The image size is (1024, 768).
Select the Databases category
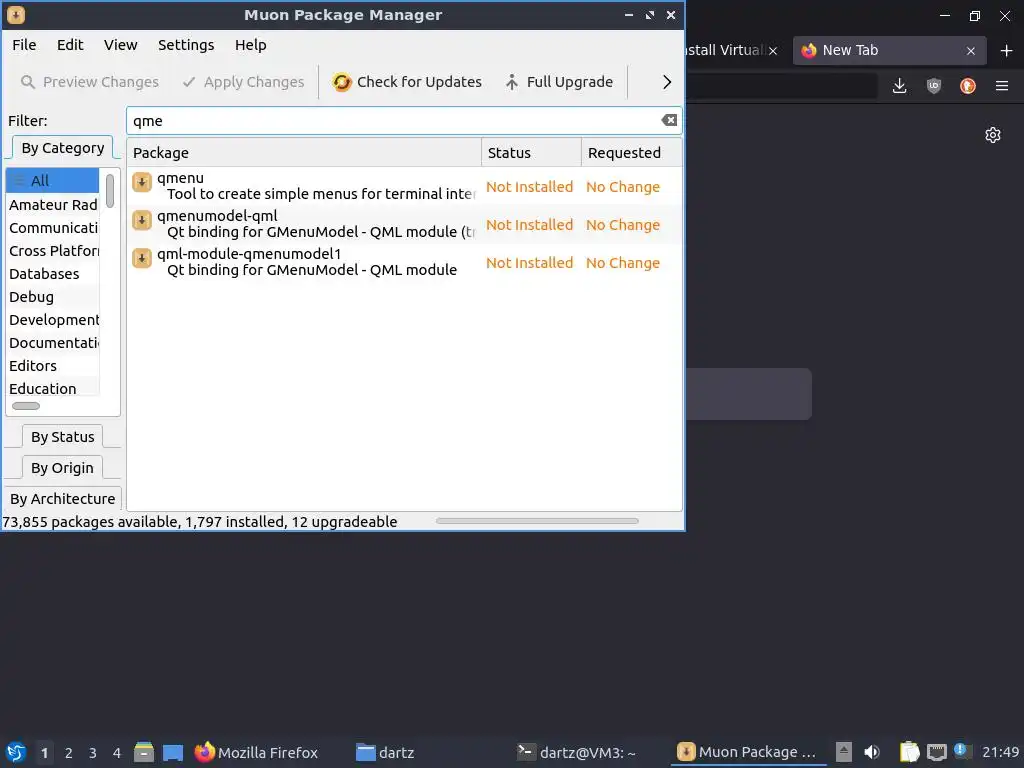[53, 274]
